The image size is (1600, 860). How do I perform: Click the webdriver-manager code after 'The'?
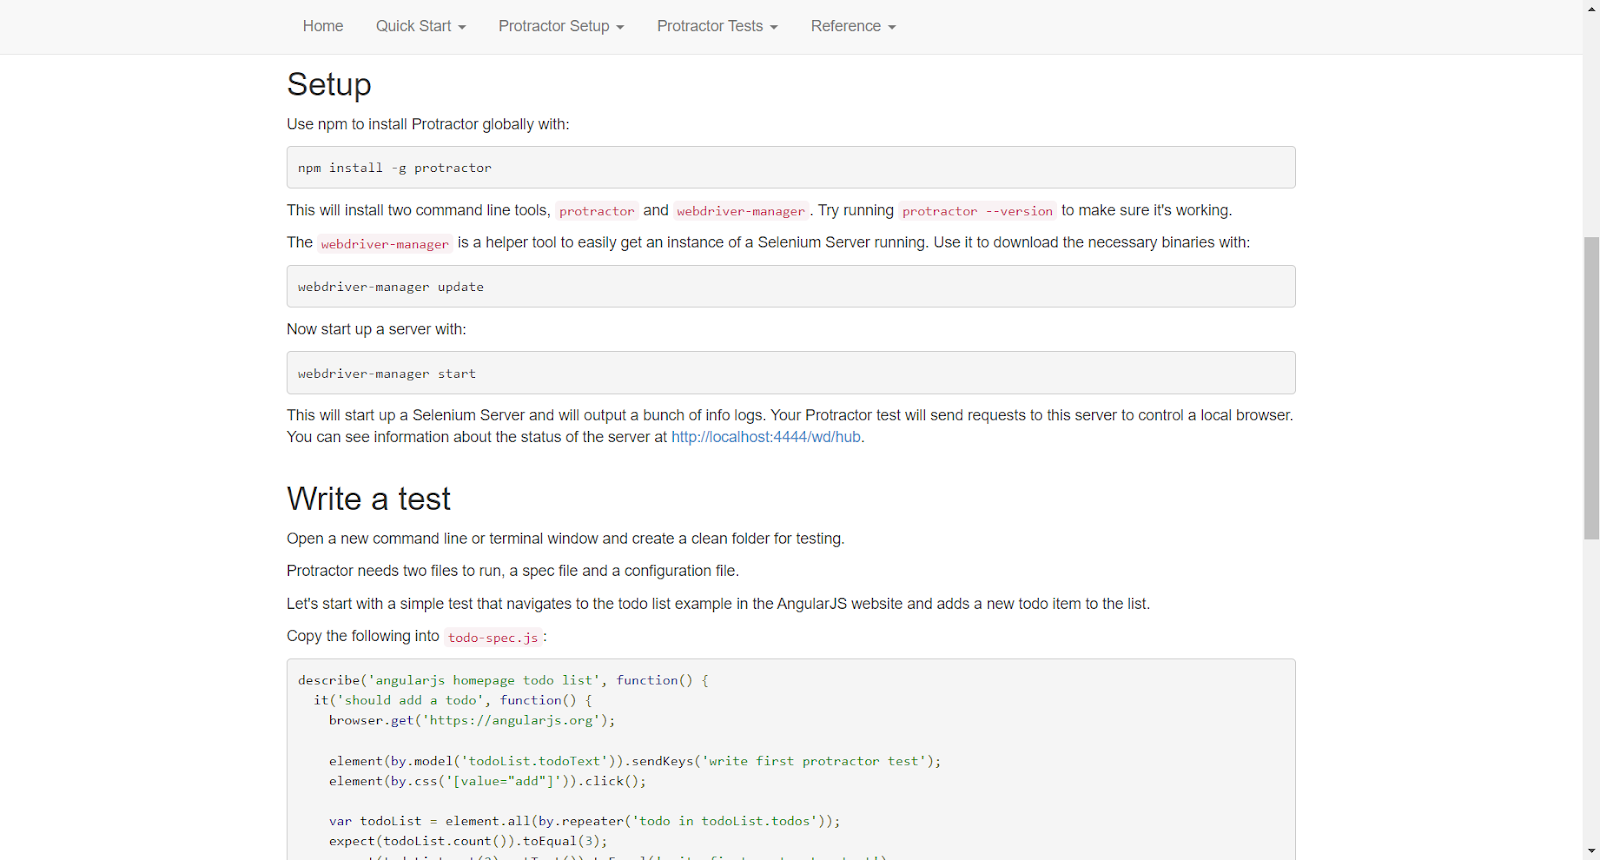385,244
